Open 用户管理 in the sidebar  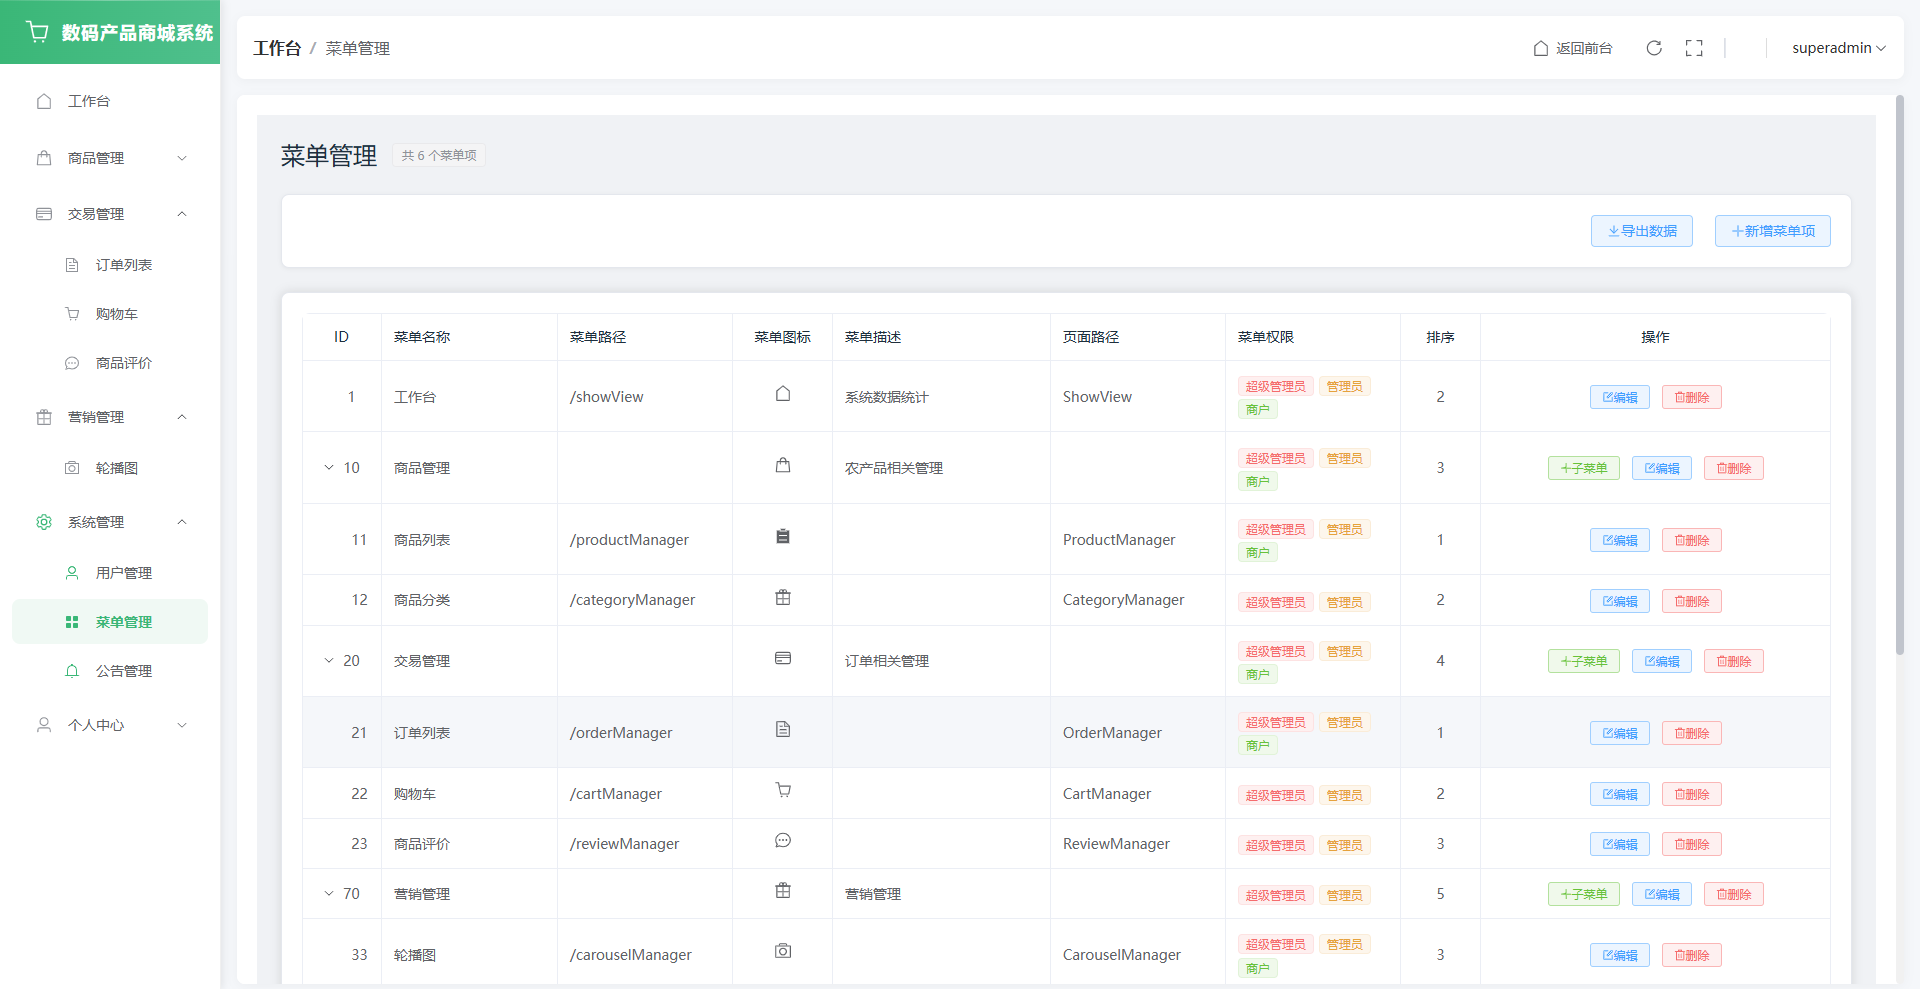pos(123,573)
